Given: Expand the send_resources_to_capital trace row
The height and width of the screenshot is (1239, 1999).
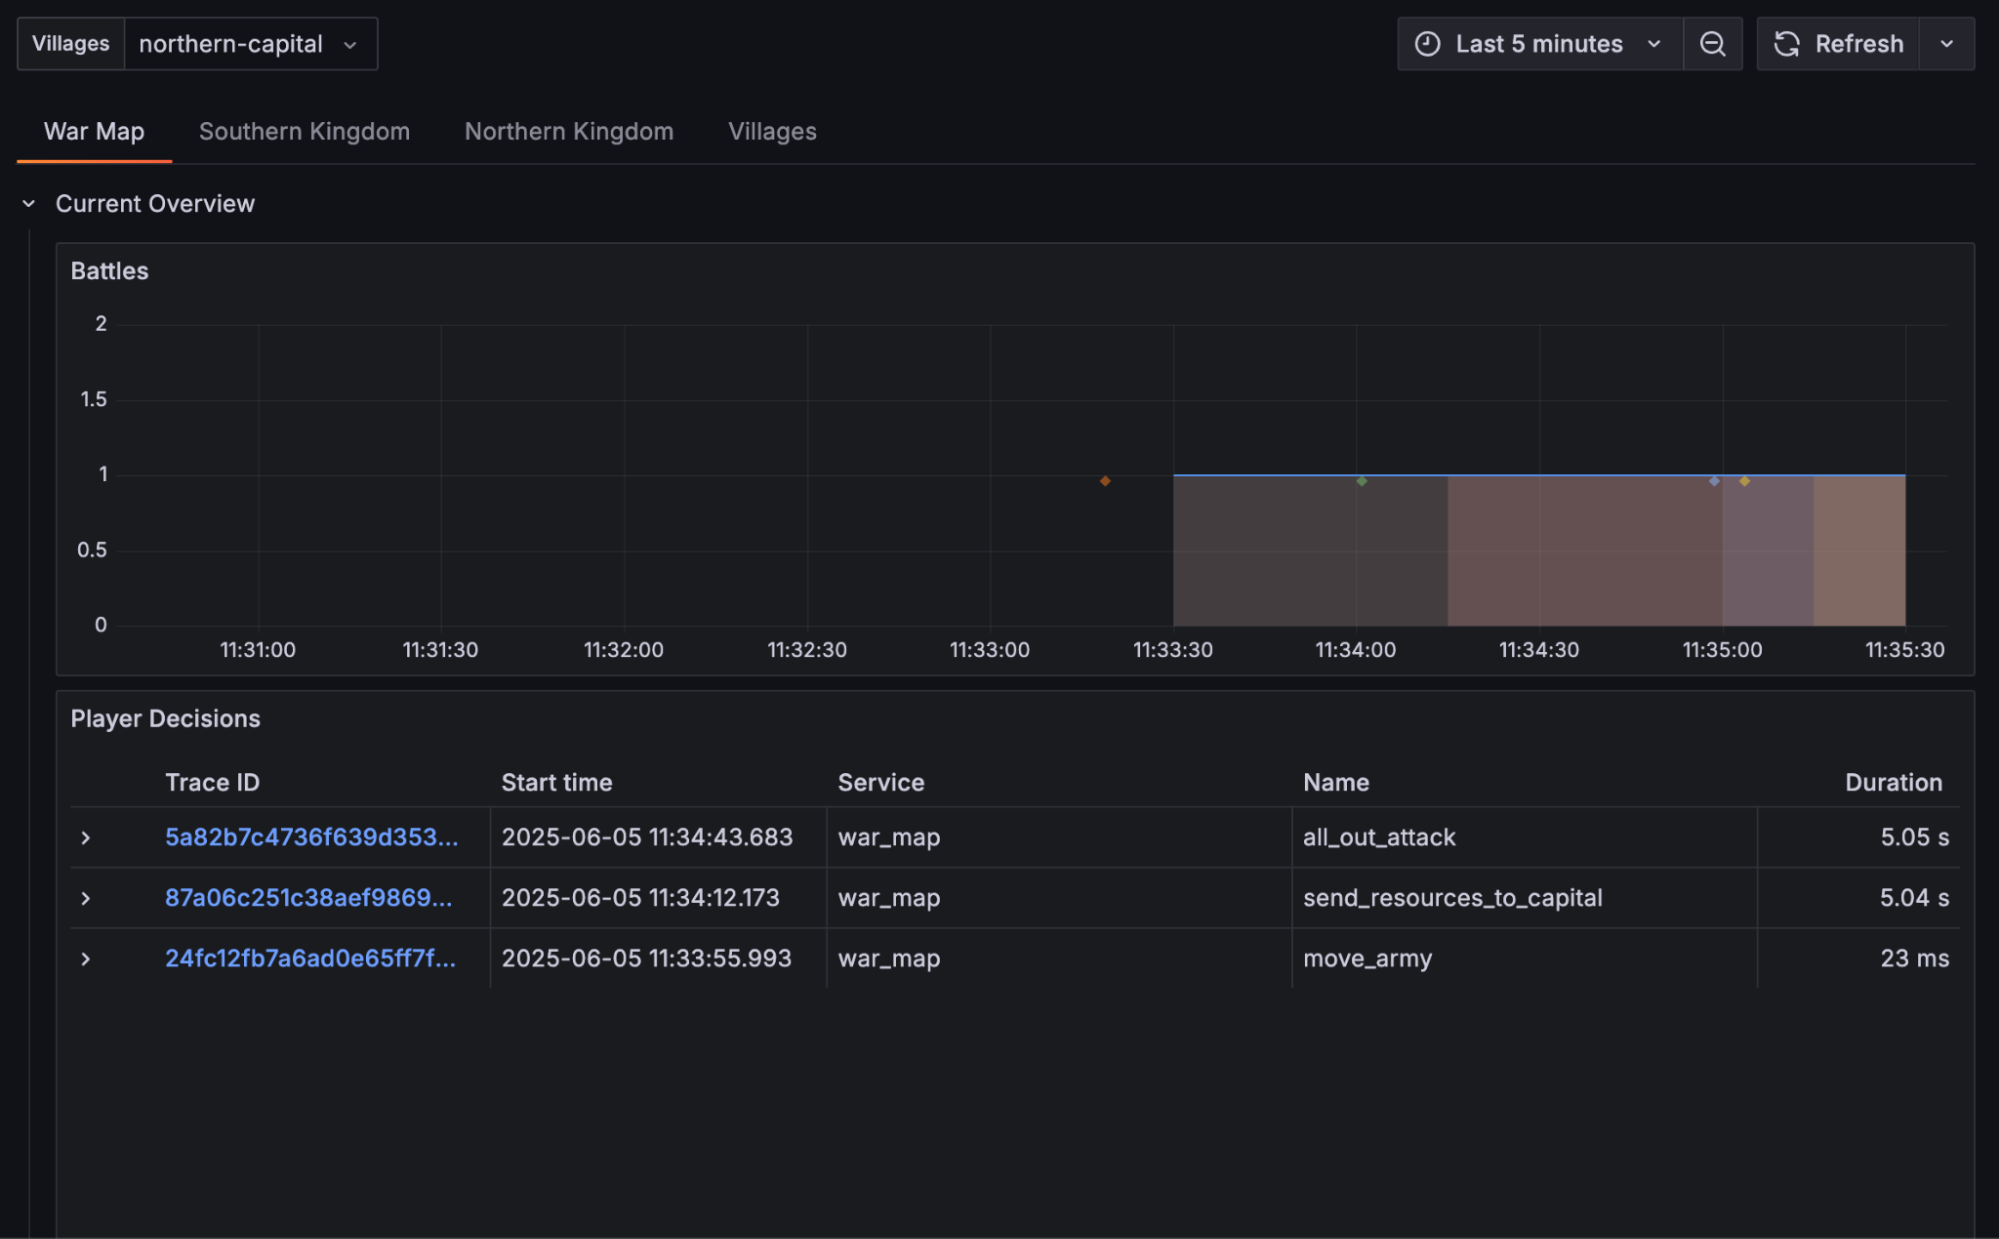Looking at the screenshot, I should (x=86, y=898).
